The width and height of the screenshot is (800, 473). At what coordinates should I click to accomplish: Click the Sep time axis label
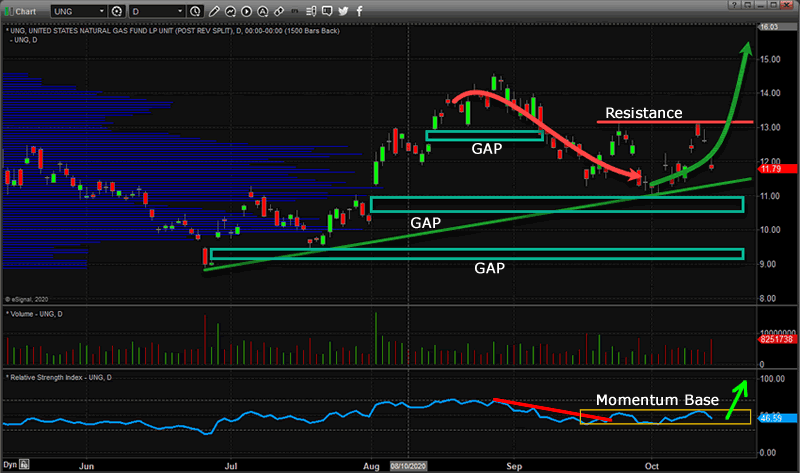pos(514,466)
